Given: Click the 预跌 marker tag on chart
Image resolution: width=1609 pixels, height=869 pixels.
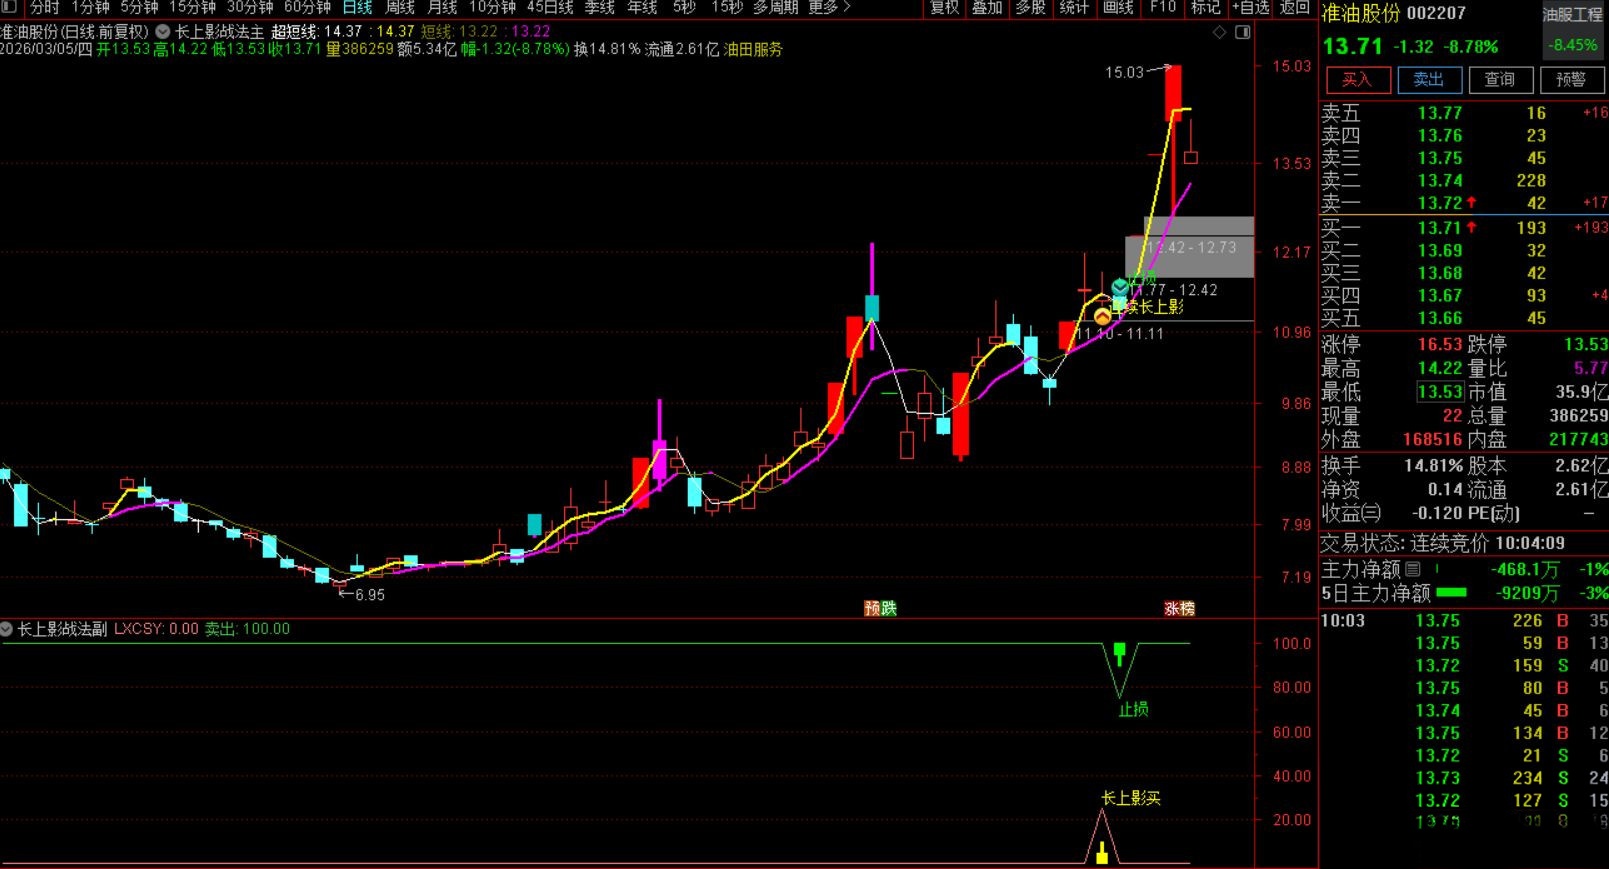Looking at the screenshot, I should 880,608.
